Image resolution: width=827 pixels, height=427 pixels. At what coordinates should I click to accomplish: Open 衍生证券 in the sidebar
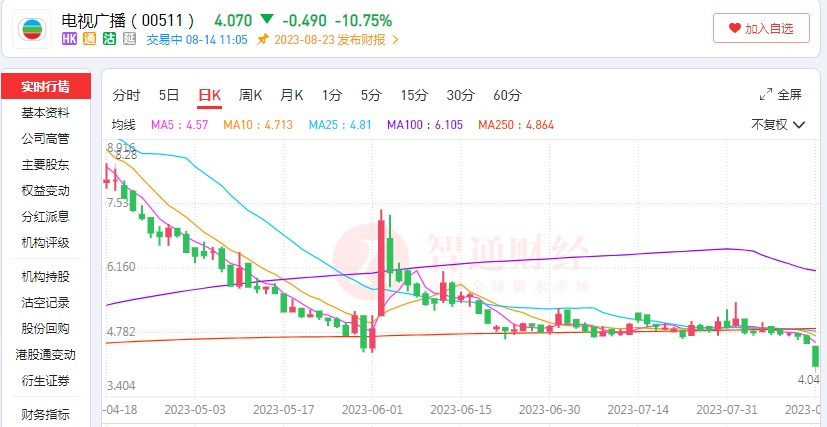45,381
